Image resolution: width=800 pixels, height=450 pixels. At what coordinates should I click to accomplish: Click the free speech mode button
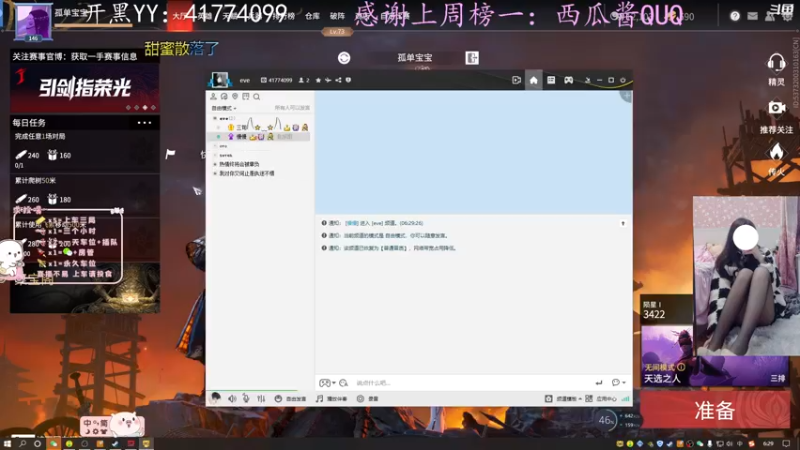pyautogui.click(x=290, y=398)
